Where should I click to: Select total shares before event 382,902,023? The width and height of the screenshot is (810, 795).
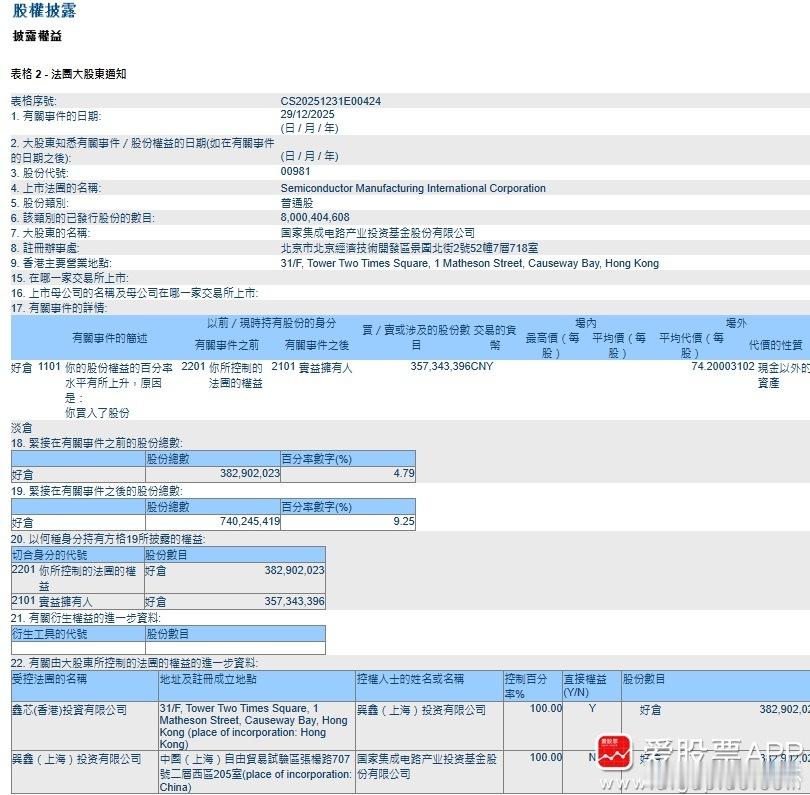point(250,473)
